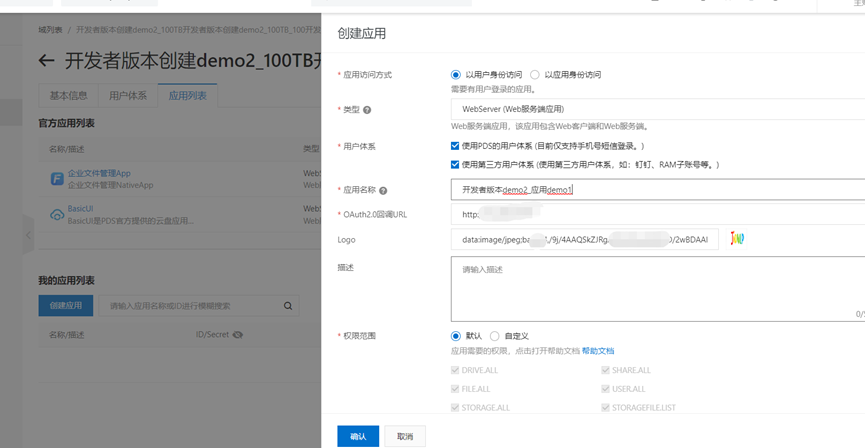Focus the OAuth2.0回调URL input field
865x448 pixels.
coord(658,214)
